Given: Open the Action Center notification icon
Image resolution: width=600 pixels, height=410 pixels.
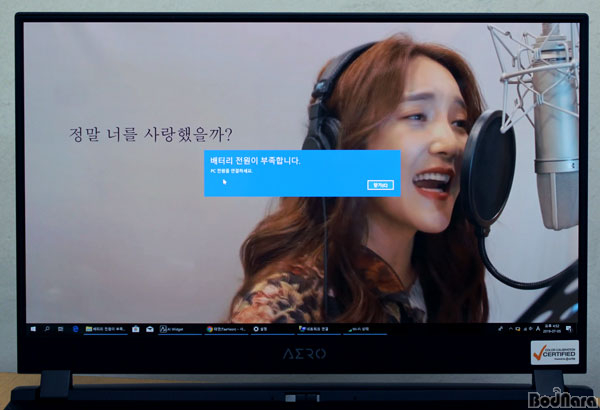Looking at the screenshot, I should 569,329.
